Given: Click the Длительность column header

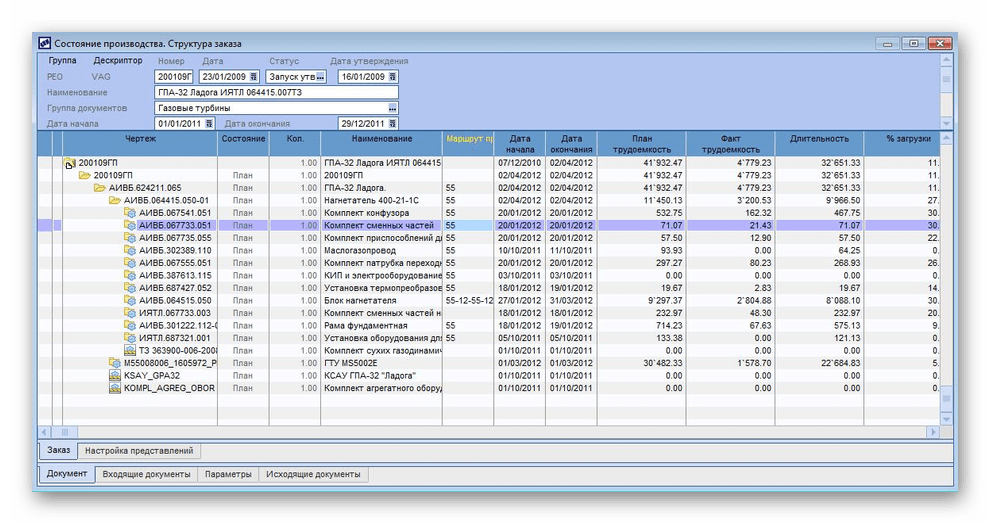Looking at the screenshot, I should [x=819, y=144].
